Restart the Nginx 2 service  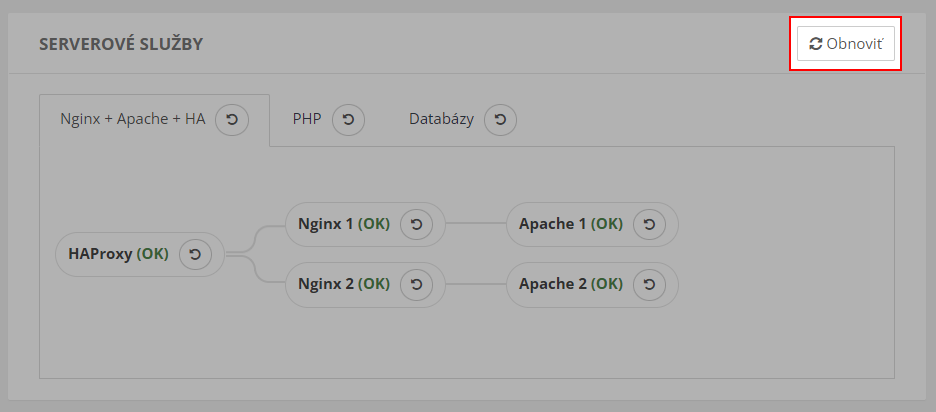click(x=416, y=284)
